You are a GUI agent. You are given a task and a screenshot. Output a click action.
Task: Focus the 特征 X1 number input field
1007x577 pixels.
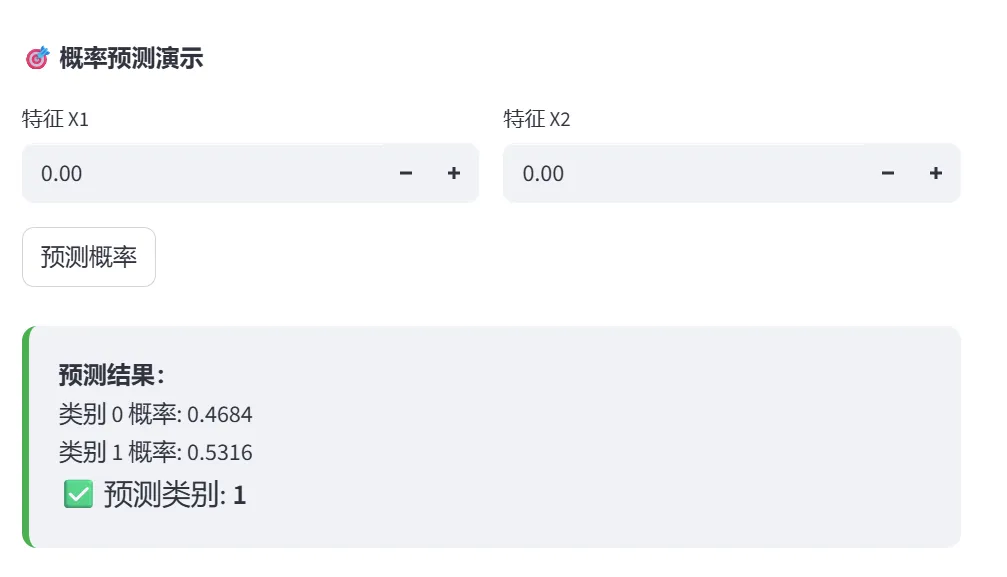(x=200, y=174)
